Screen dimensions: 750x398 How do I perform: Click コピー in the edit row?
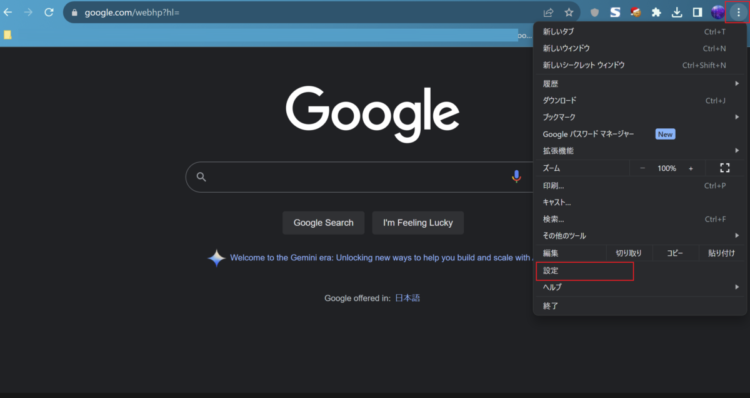coord(675,253)
